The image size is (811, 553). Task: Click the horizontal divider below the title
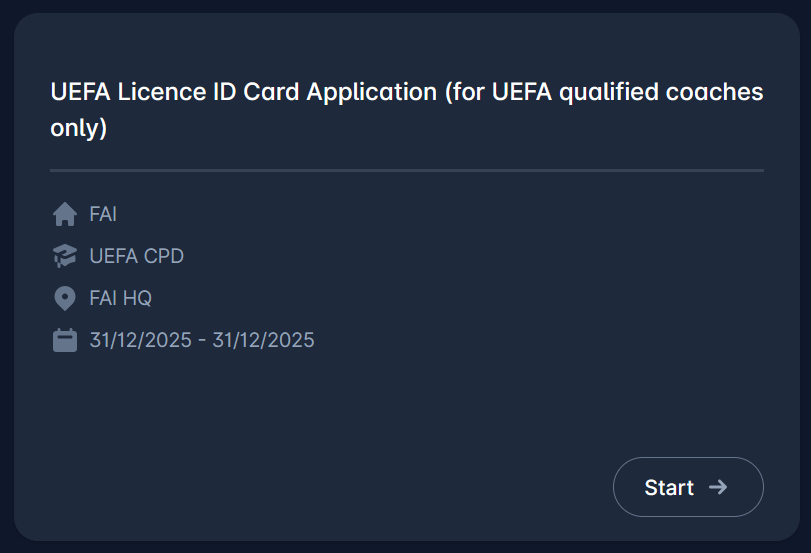pos(406,171)
